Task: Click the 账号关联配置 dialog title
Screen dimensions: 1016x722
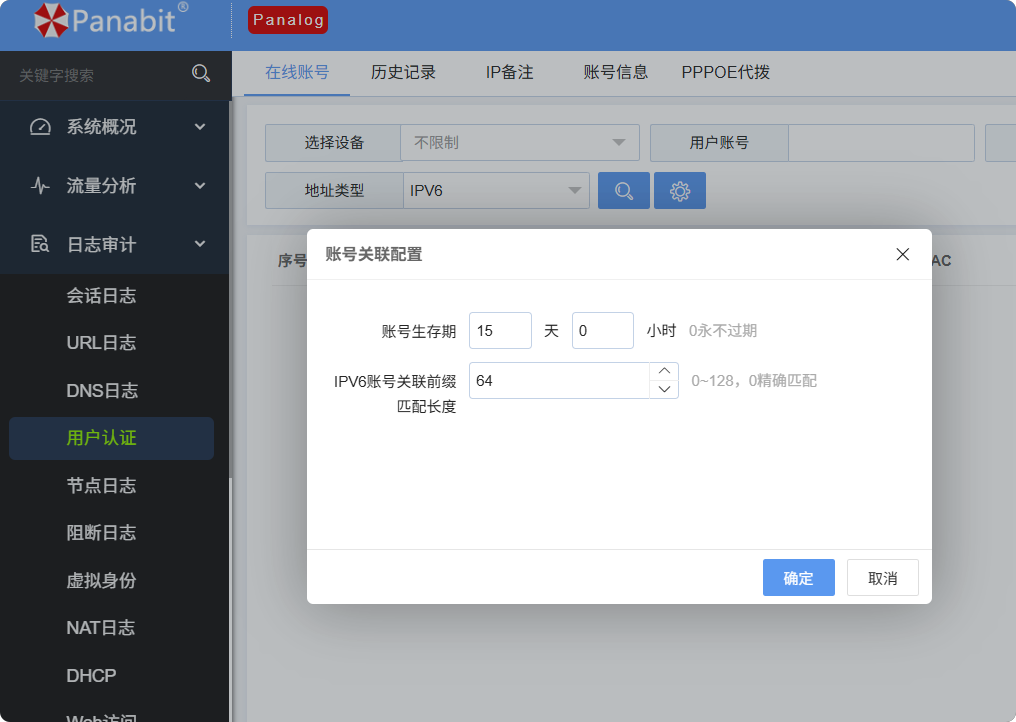Action: (373, 254)
